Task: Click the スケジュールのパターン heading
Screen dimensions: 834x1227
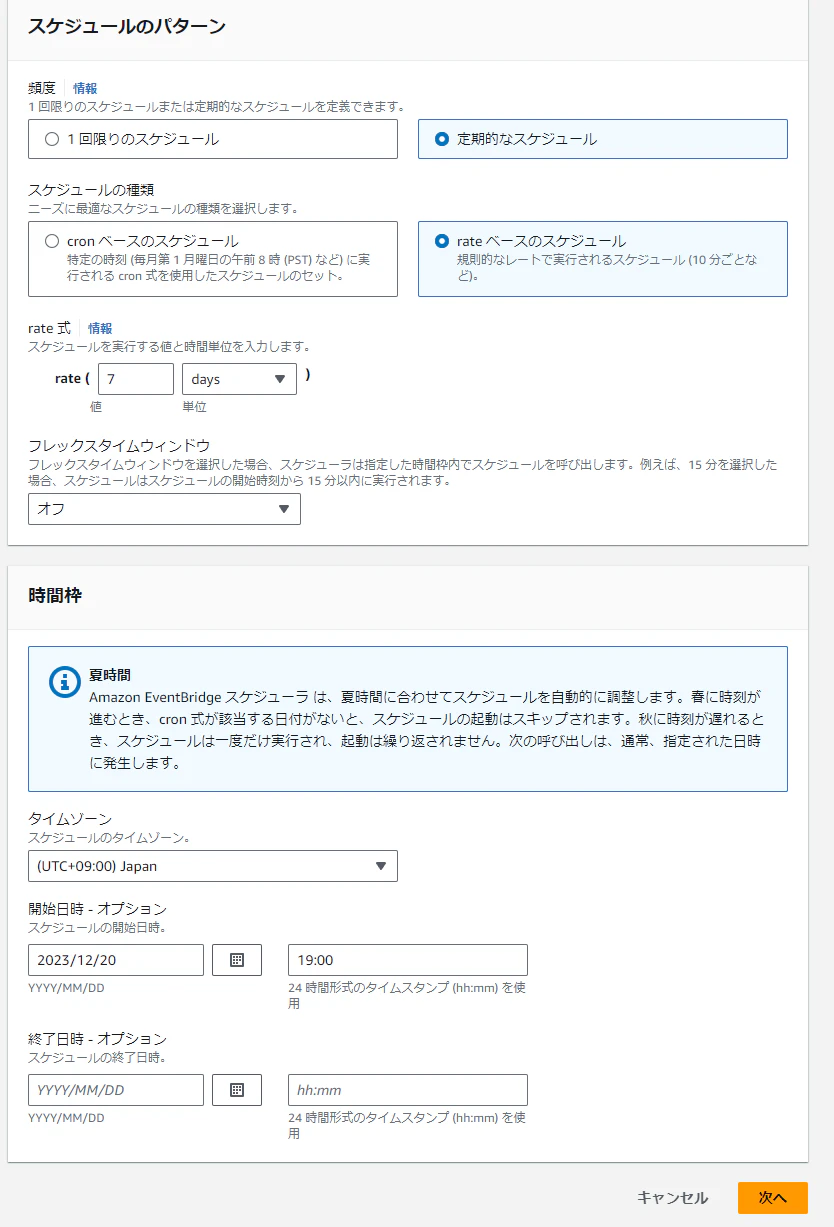Action: tap(126, 26)
